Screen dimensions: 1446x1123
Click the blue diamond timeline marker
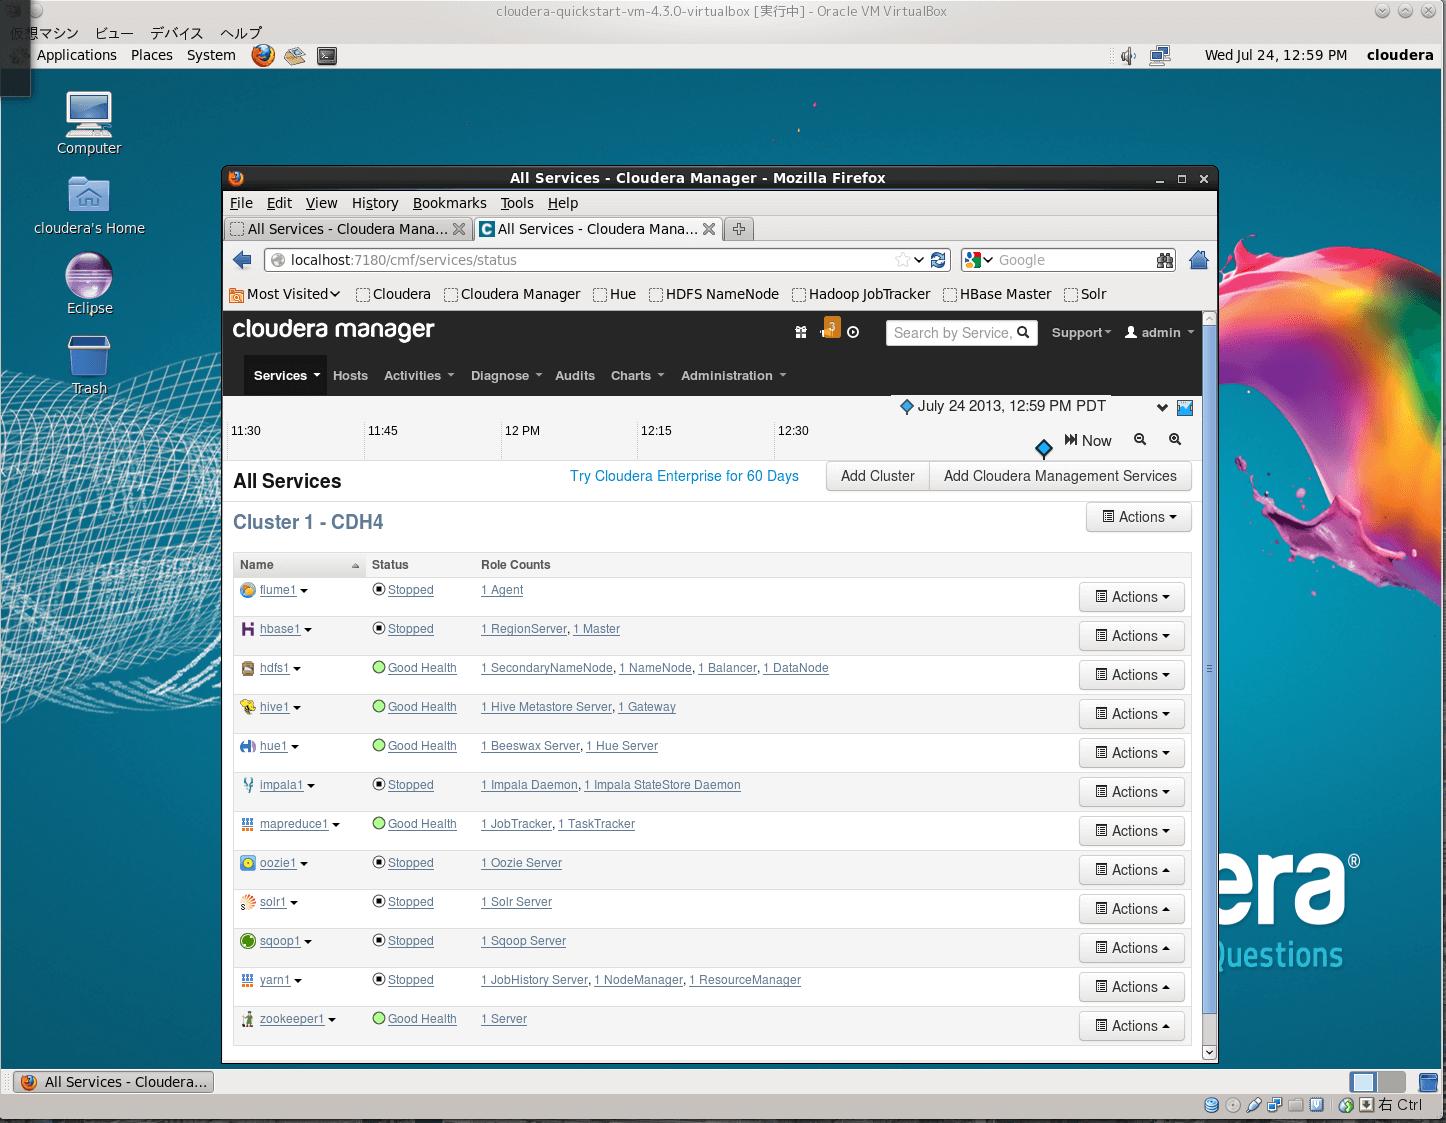(x=1043, y=448)
